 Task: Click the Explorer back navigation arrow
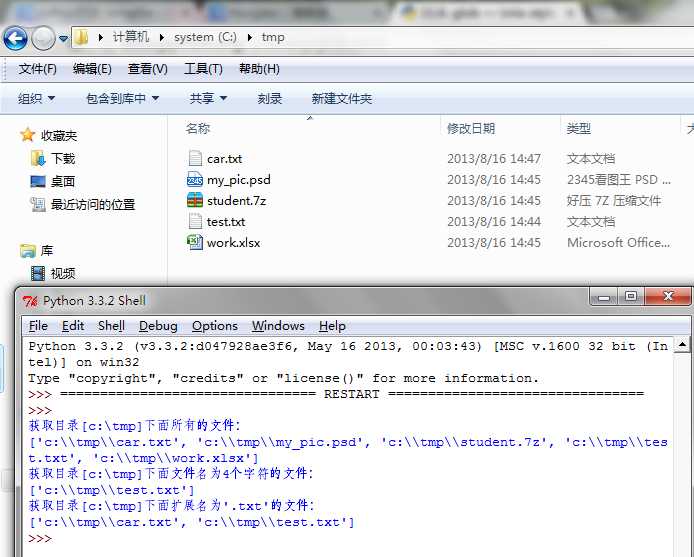(15, 39)
